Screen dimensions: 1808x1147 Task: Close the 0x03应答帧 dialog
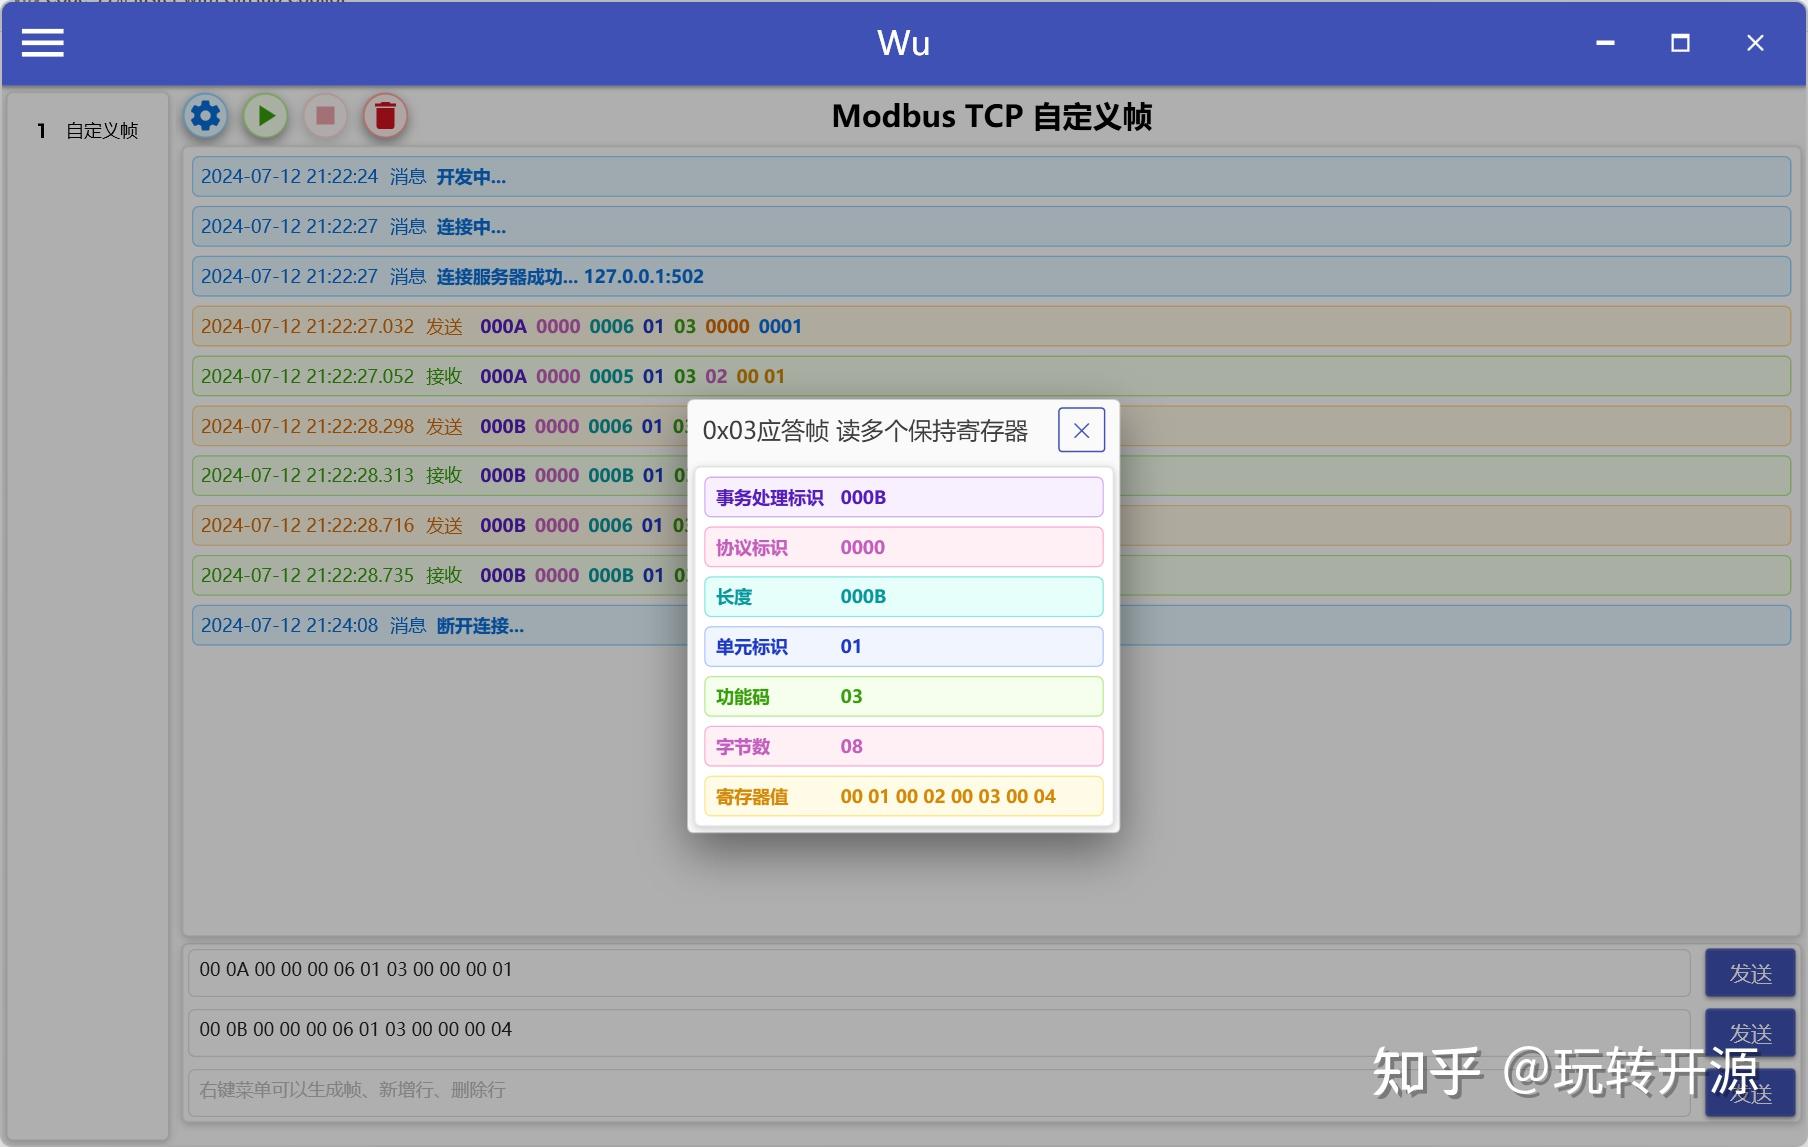1080,429
